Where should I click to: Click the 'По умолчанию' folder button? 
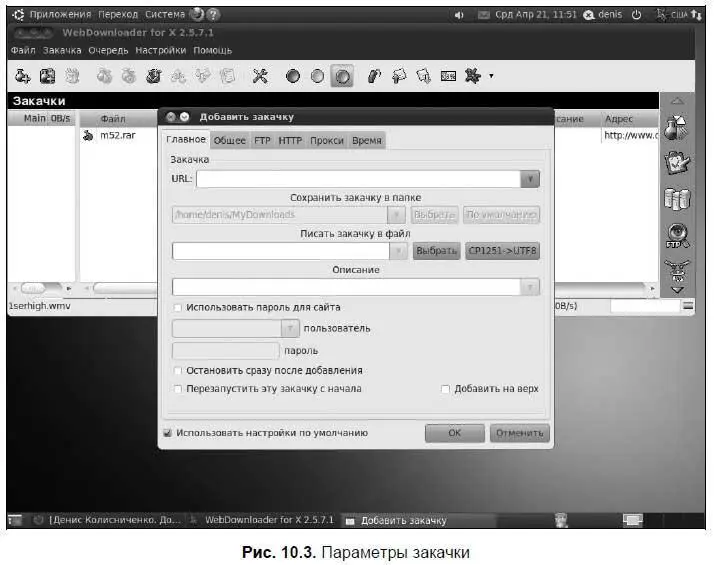point(502,214)
